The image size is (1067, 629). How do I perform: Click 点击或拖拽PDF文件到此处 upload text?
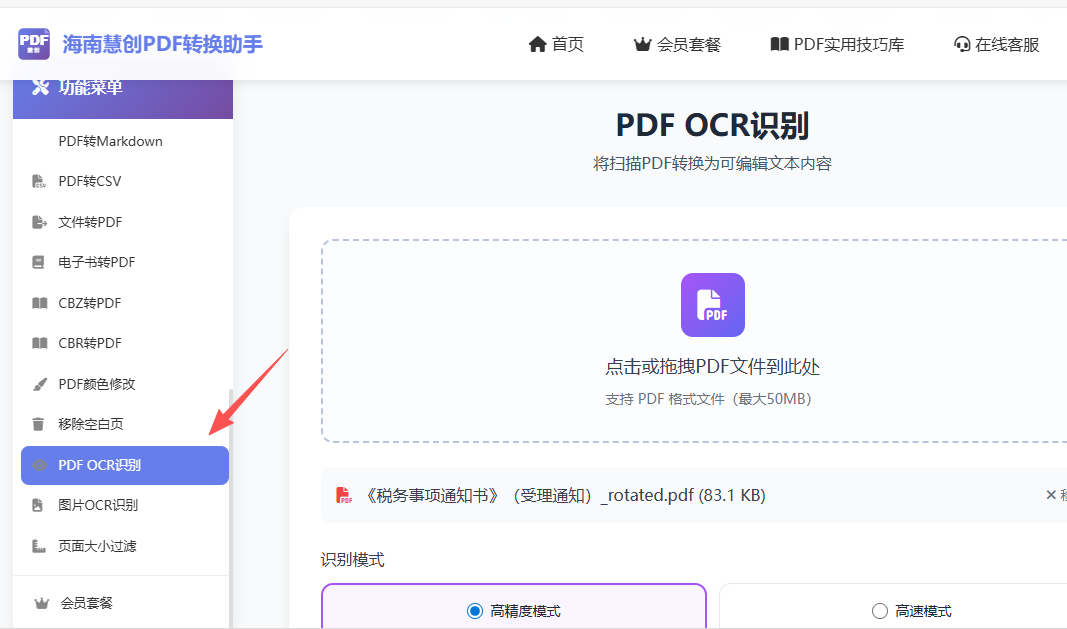tap(712, 367)
